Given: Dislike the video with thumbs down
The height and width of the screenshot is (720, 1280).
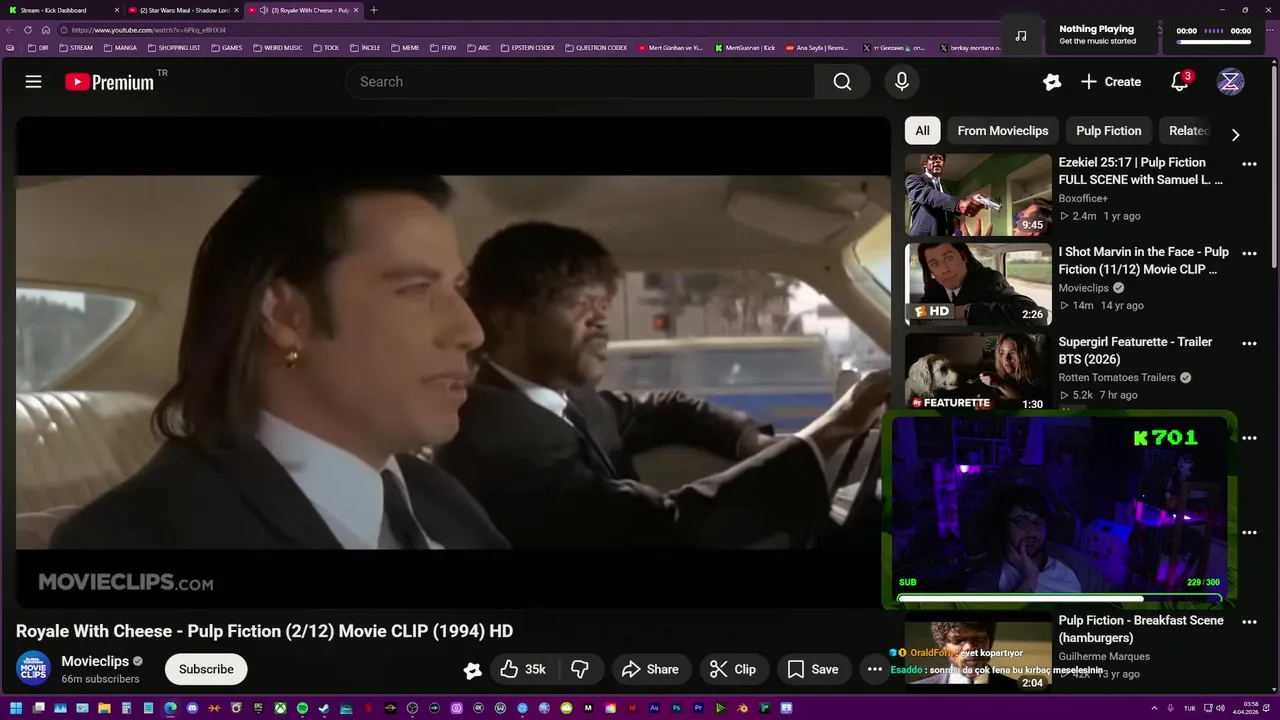Looking at the screenshot, I should point(580,669).
